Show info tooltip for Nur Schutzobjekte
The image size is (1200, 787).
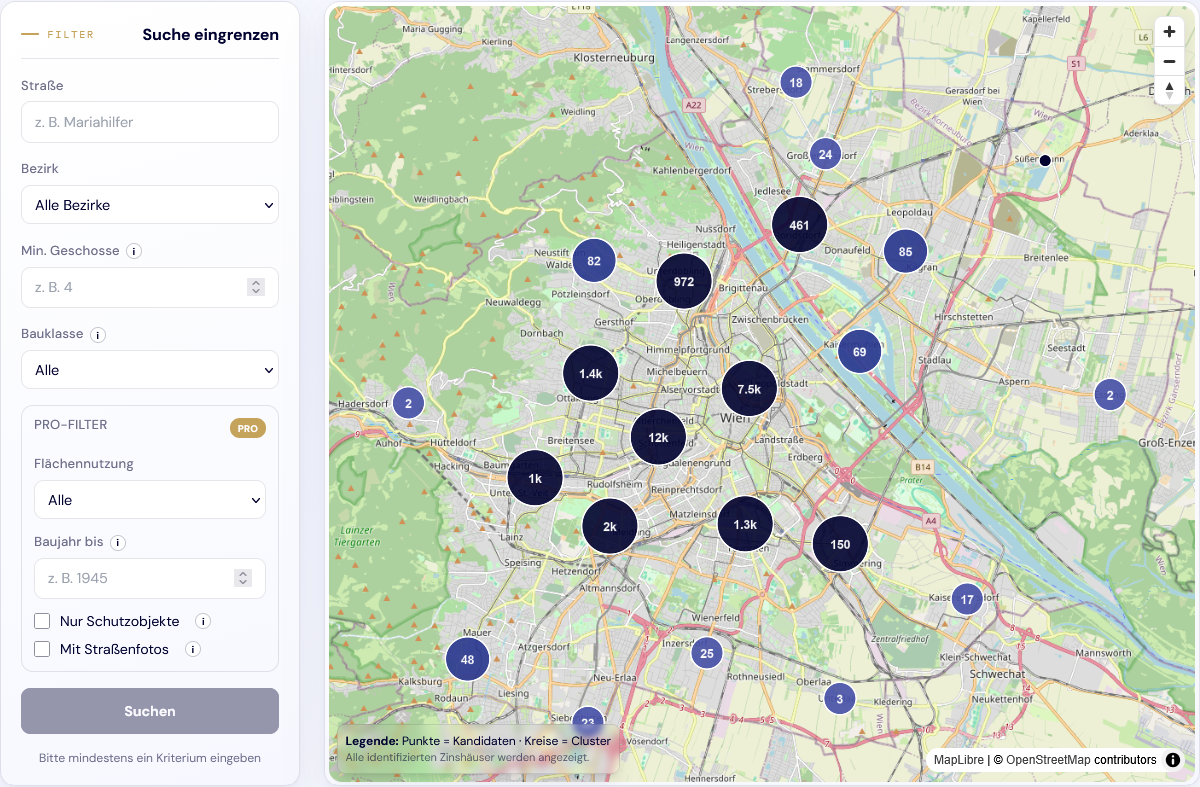[203, 621]
